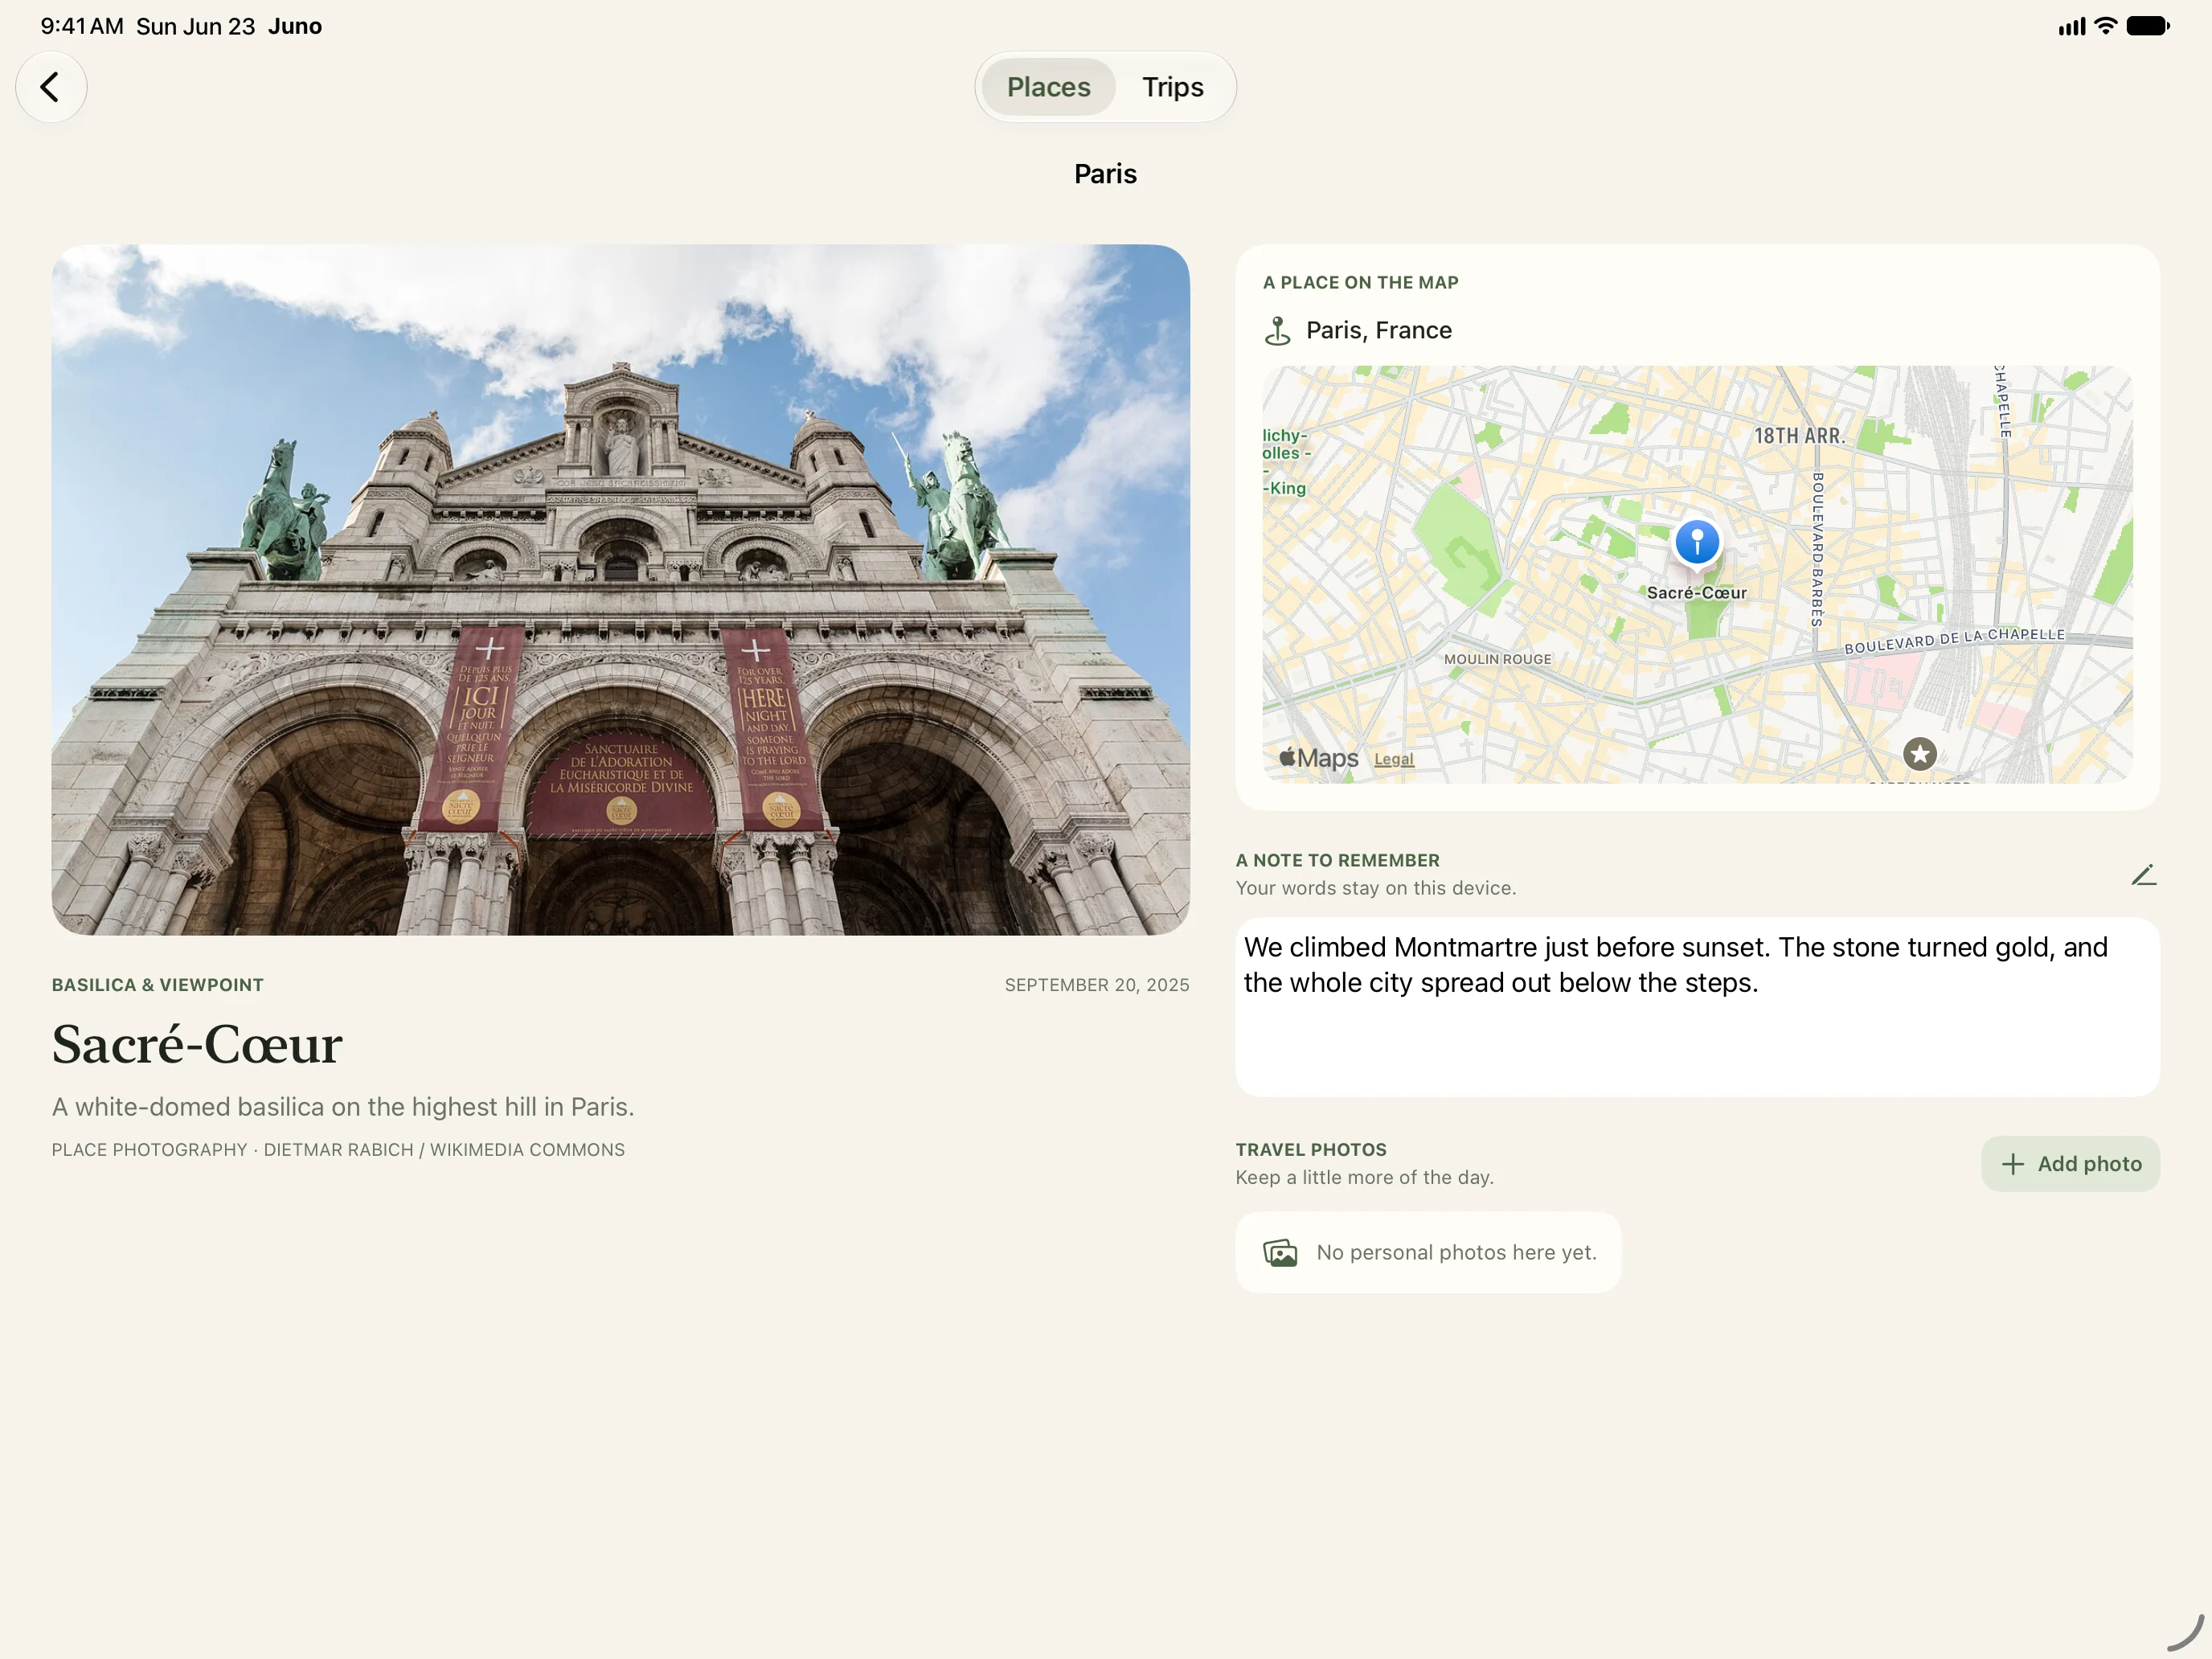
Task: Tap the Apple Maps logo
Action: (1319, 758)
